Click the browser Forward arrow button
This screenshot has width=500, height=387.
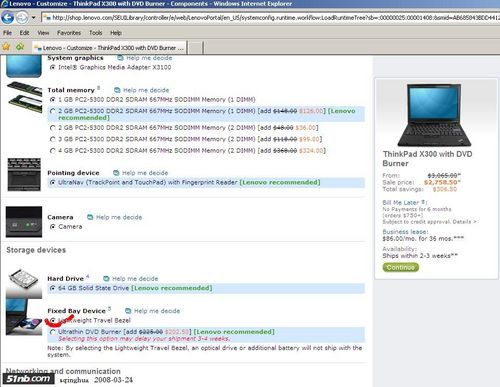pyautogui.click(x=22, y=17)
